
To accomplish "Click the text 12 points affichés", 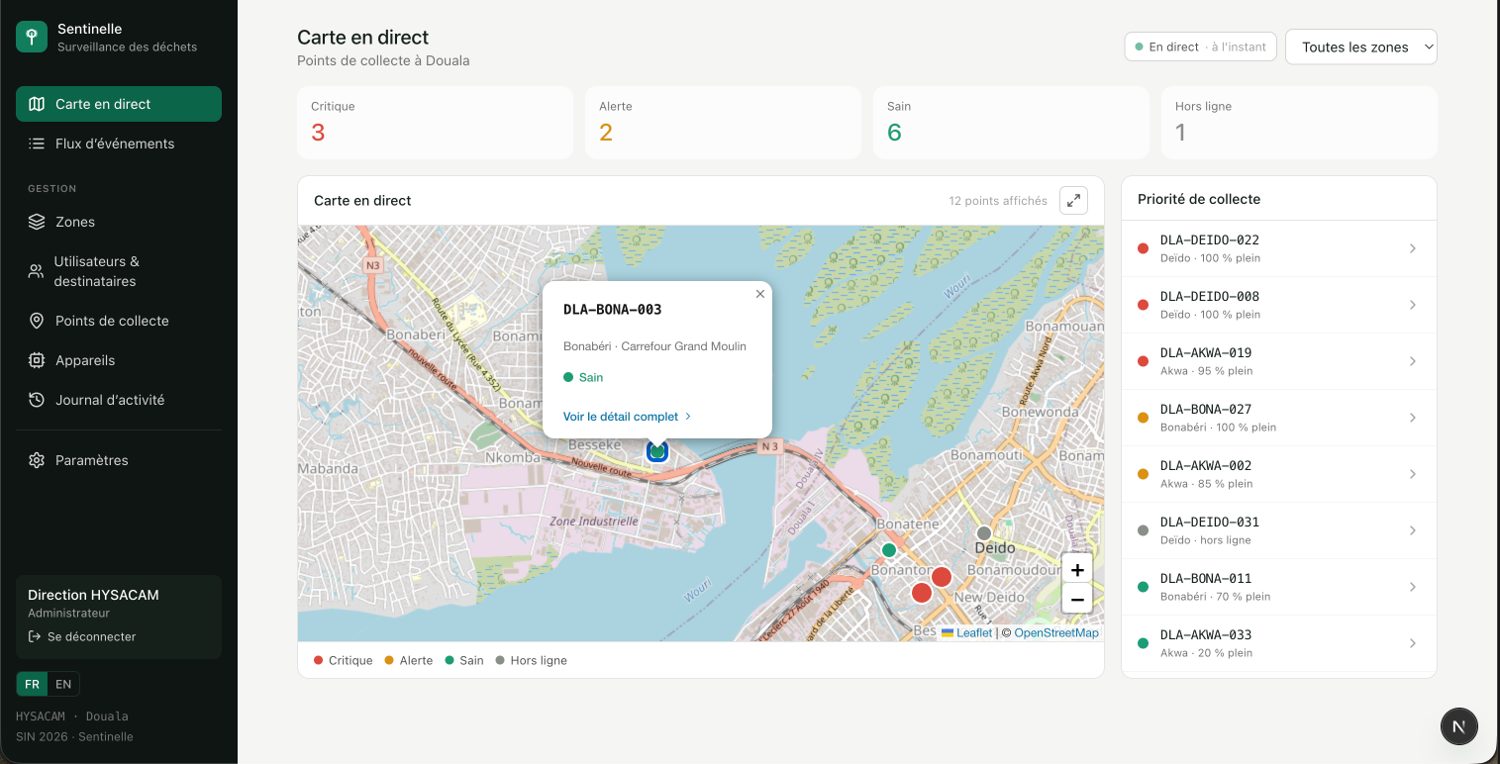I will [x=998, y=201].
